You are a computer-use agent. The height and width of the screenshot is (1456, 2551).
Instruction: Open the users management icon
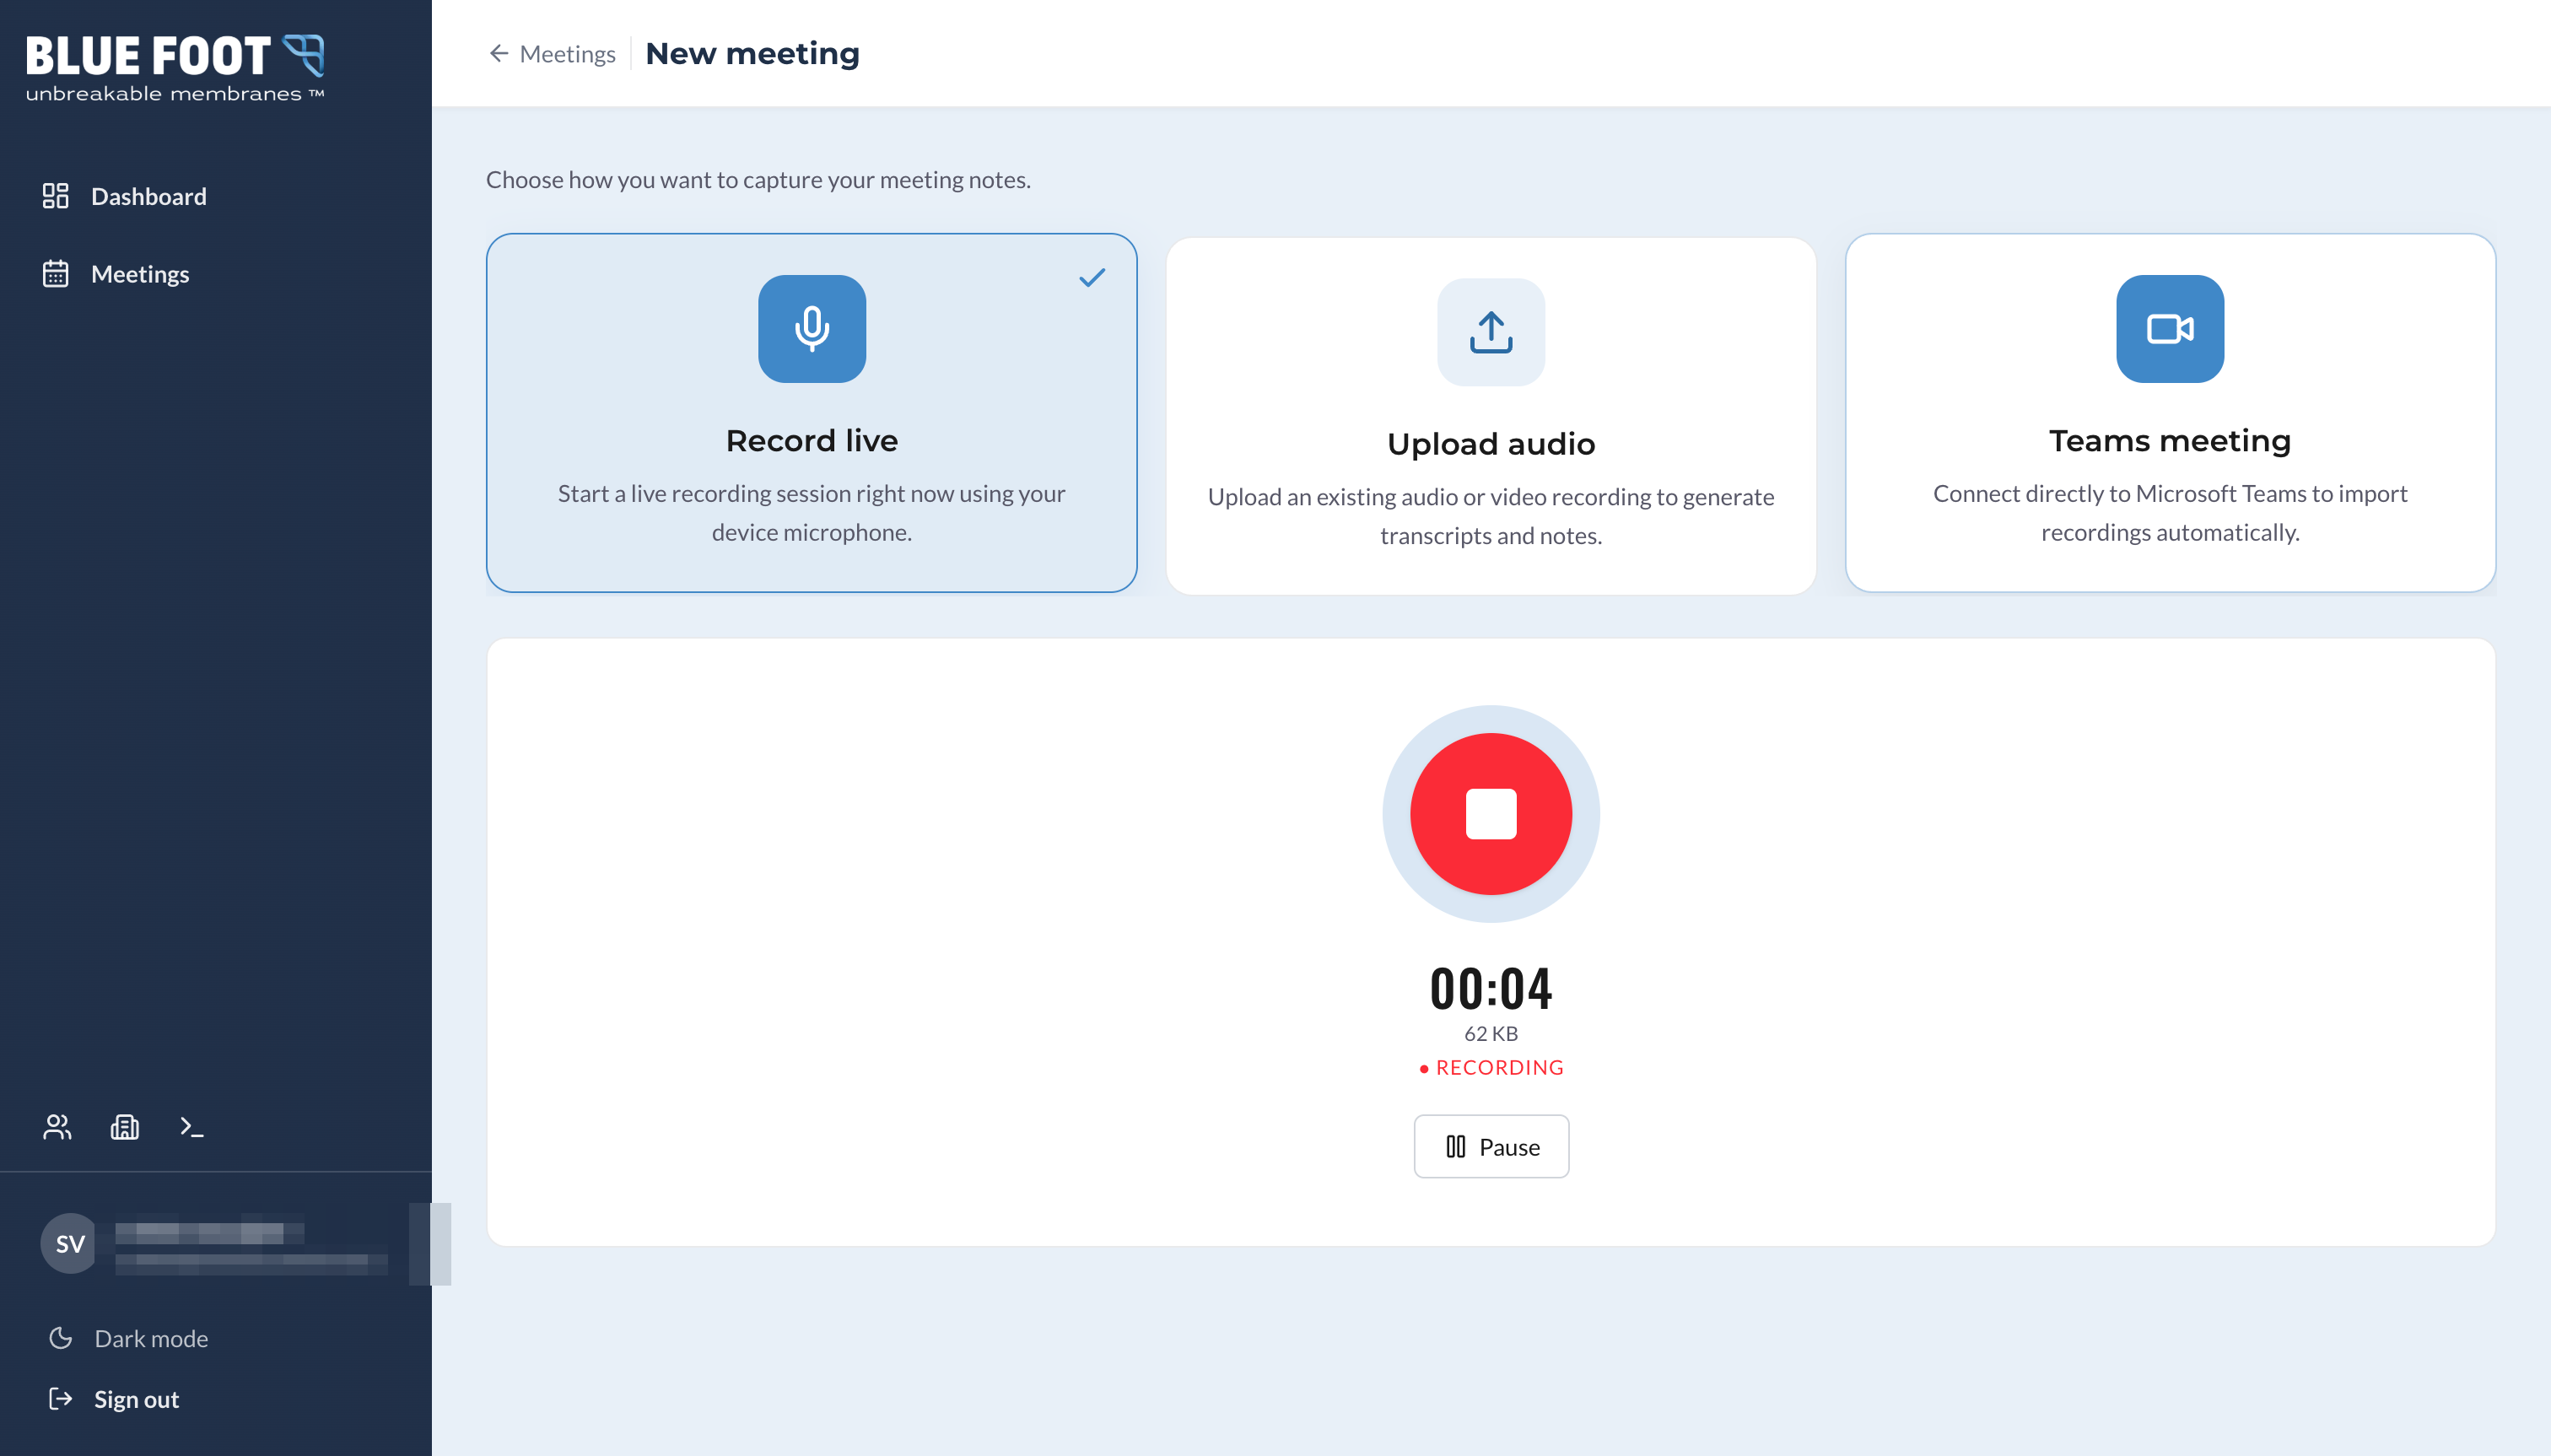58,1128
